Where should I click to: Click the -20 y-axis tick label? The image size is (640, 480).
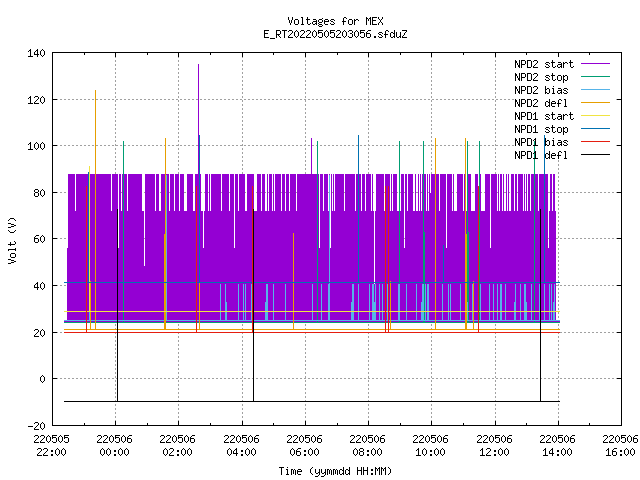[x=36, y=426]
